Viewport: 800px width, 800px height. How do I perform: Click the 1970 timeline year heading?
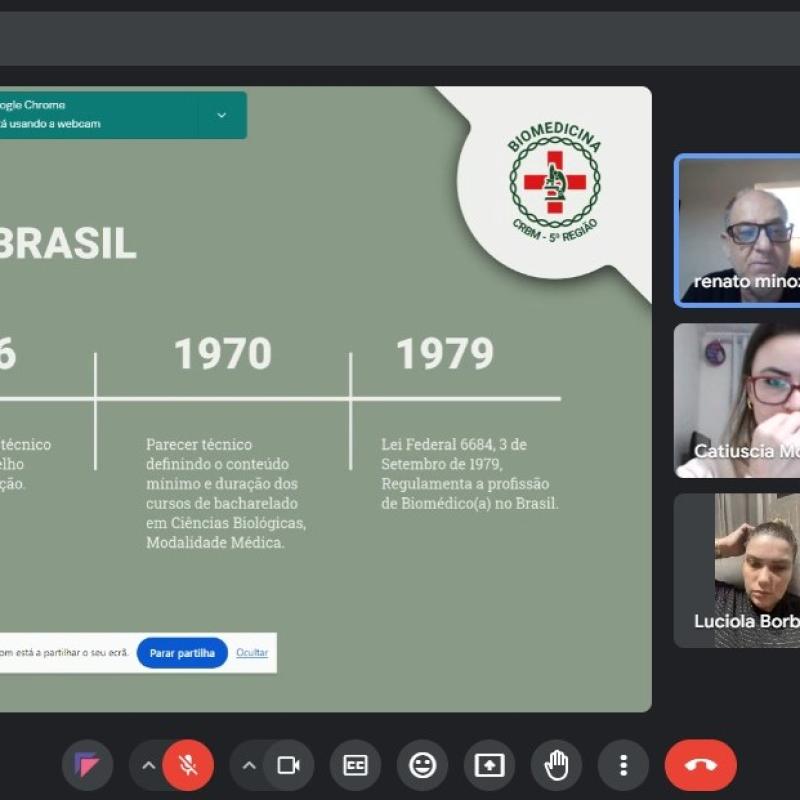[222, 354]
